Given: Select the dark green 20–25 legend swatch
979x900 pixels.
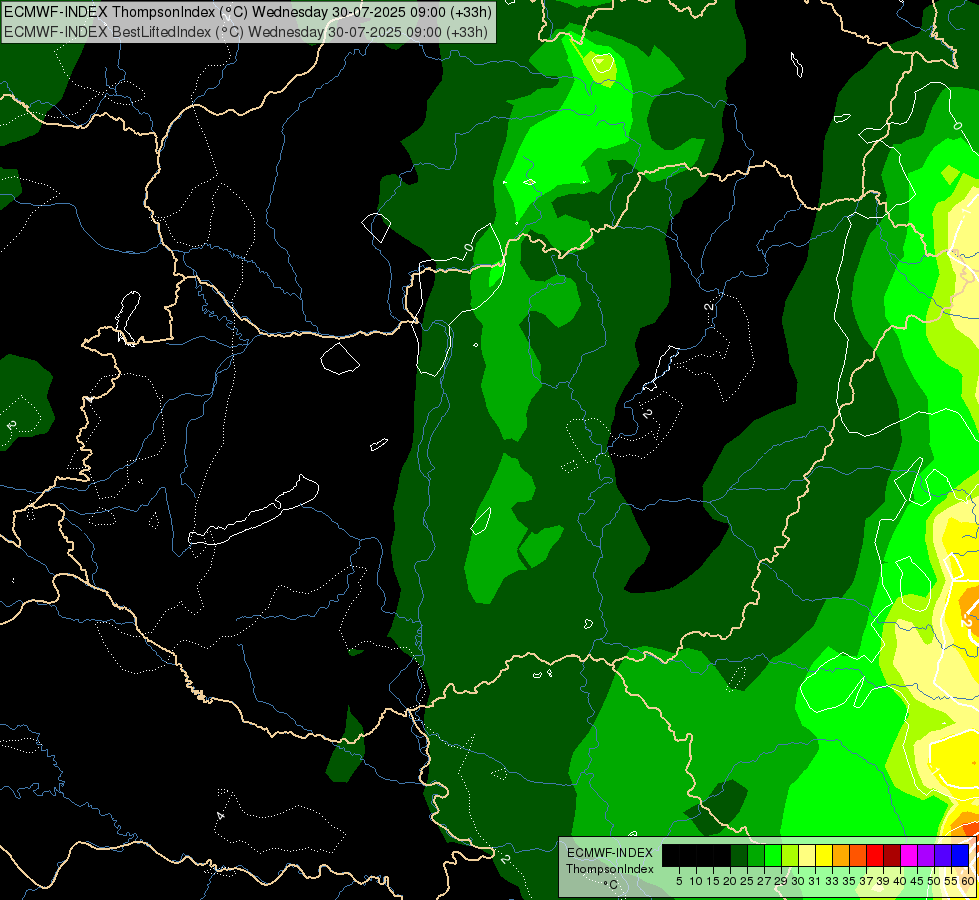Looking at the screenshot, I should pyautogui.click(x=739, y=855).
